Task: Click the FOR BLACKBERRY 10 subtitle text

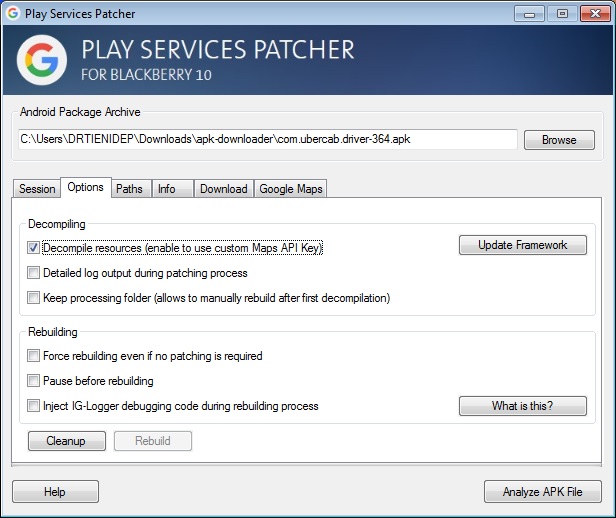Action: 146,75
